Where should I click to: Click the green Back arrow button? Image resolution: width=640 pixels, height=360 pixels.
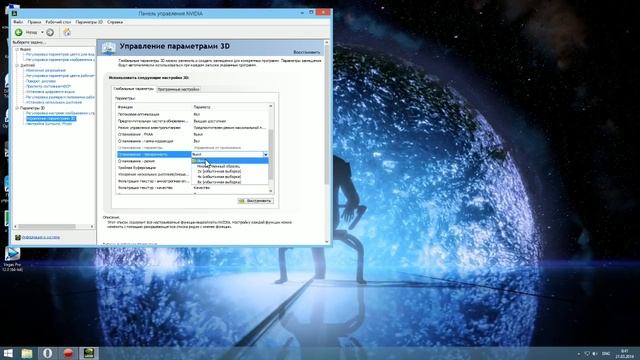(x=18, y=32)
